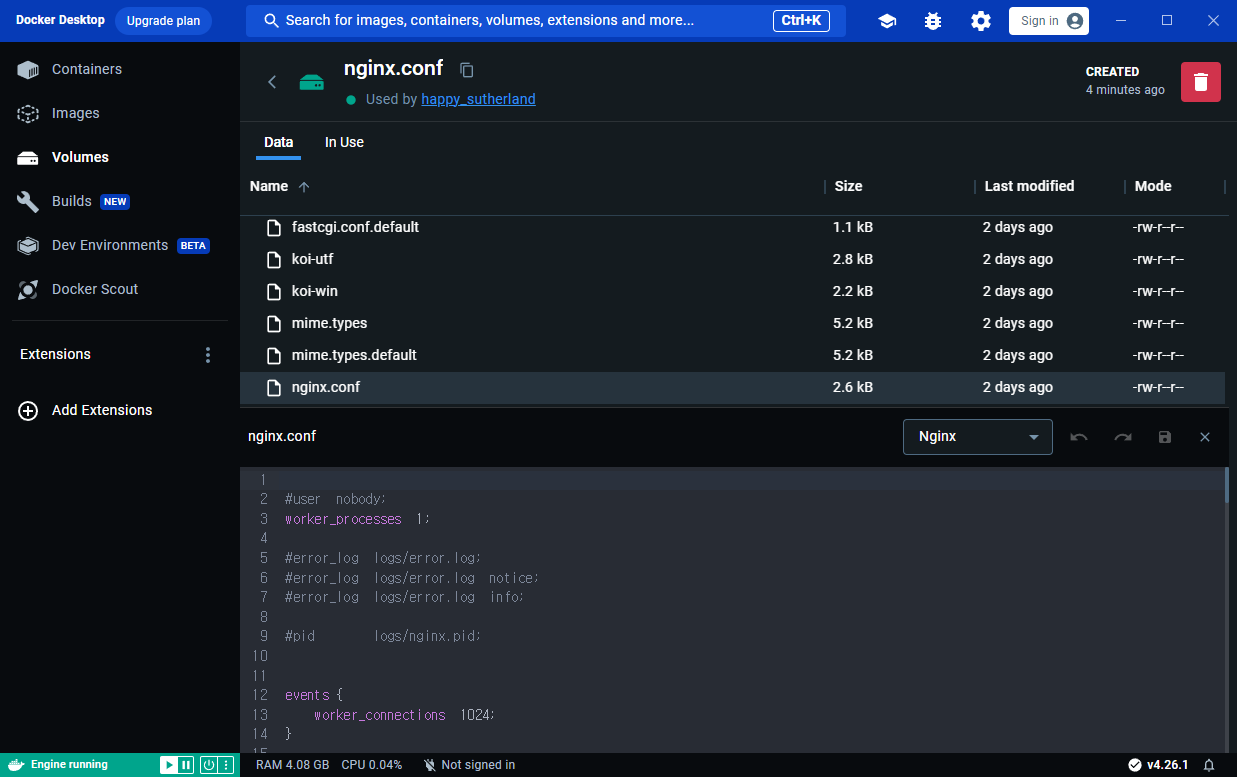Click the bug Troubleshoot icon
1237x777 pixels.
pyautogui.click(x=933, y=21)
